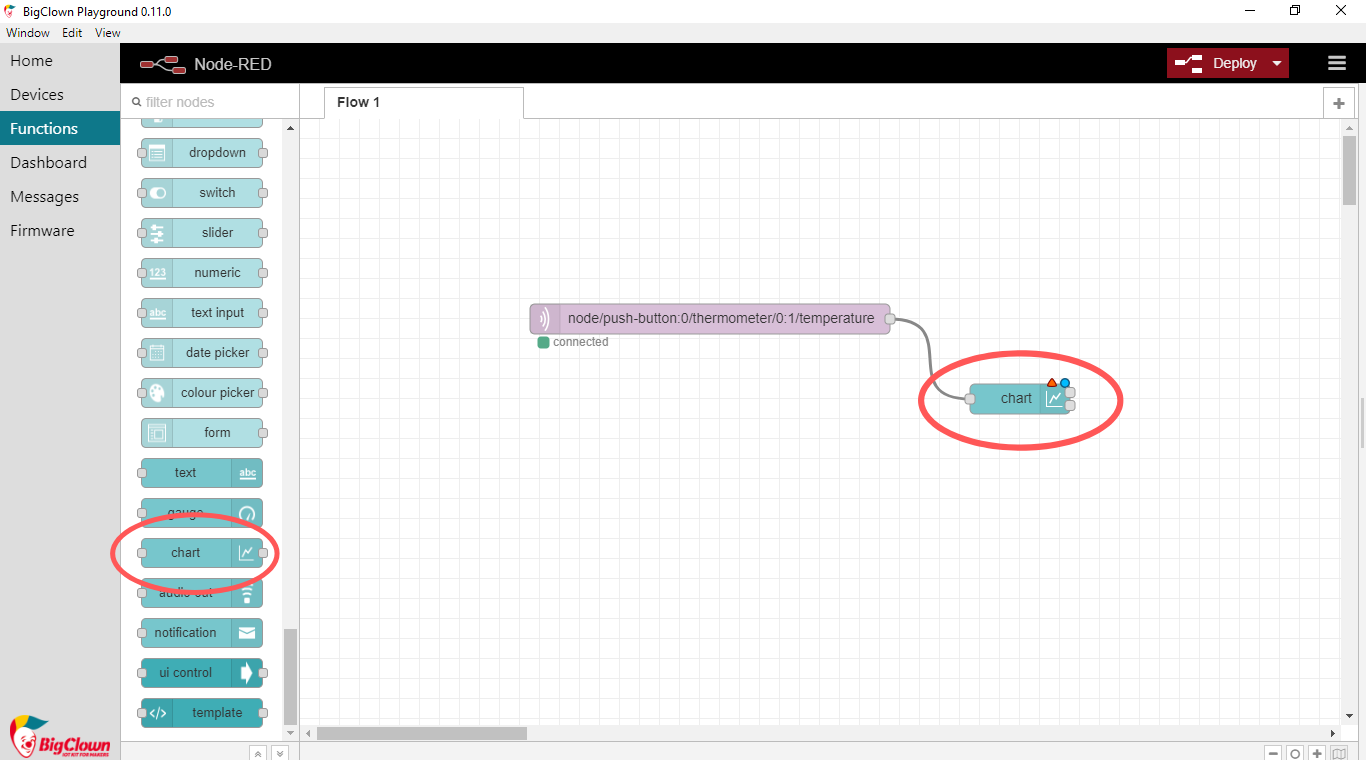Click the BigClown logo
This screenshot has height=760, width=1366.
[60, 737]
